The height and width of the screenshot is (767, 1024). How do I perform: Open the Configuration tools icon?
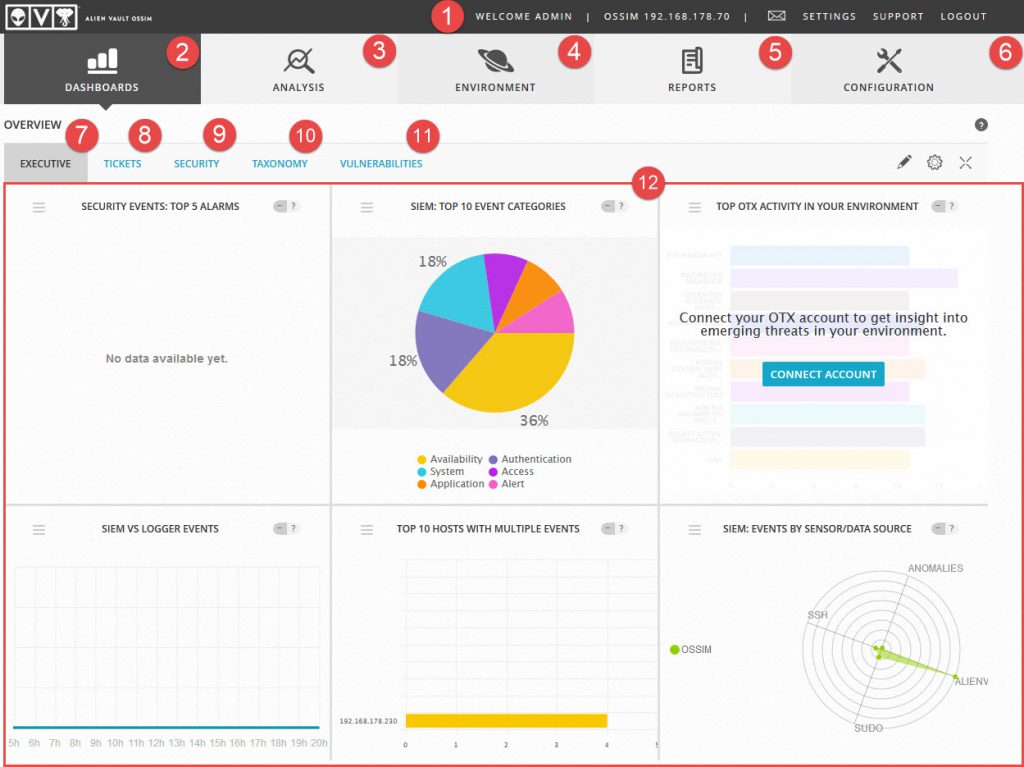[888, 61]
